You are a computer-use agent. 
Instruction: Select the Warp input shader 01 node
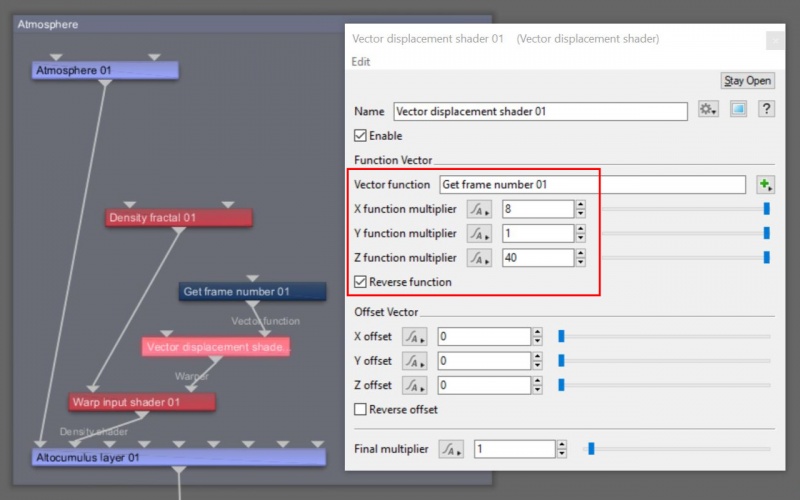tap(142, 402)
